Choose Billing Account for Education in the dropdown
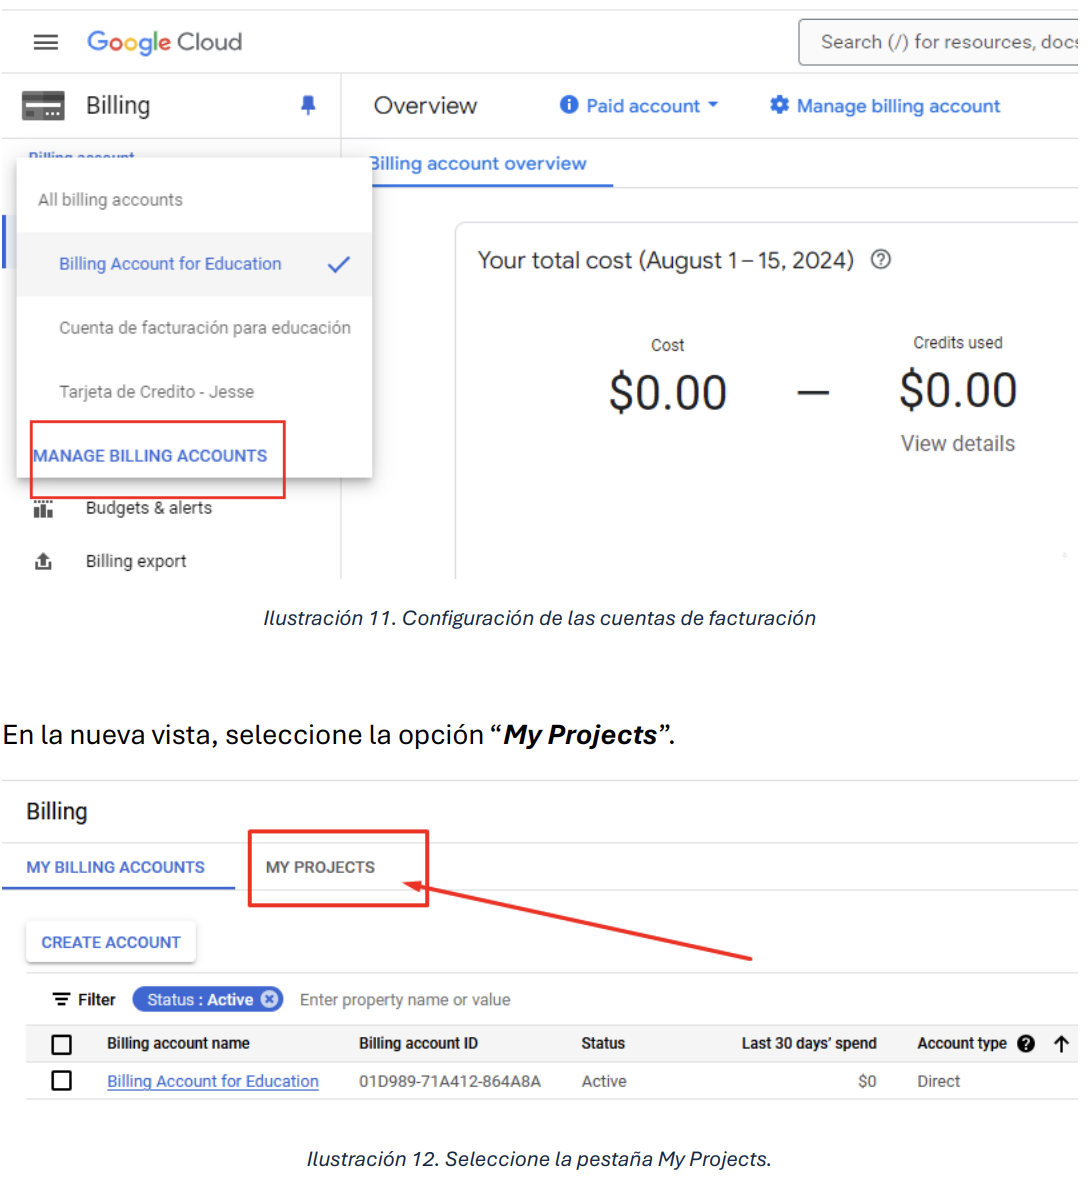Screen dimensions: 1090x1188 click(x=194, y=264)
